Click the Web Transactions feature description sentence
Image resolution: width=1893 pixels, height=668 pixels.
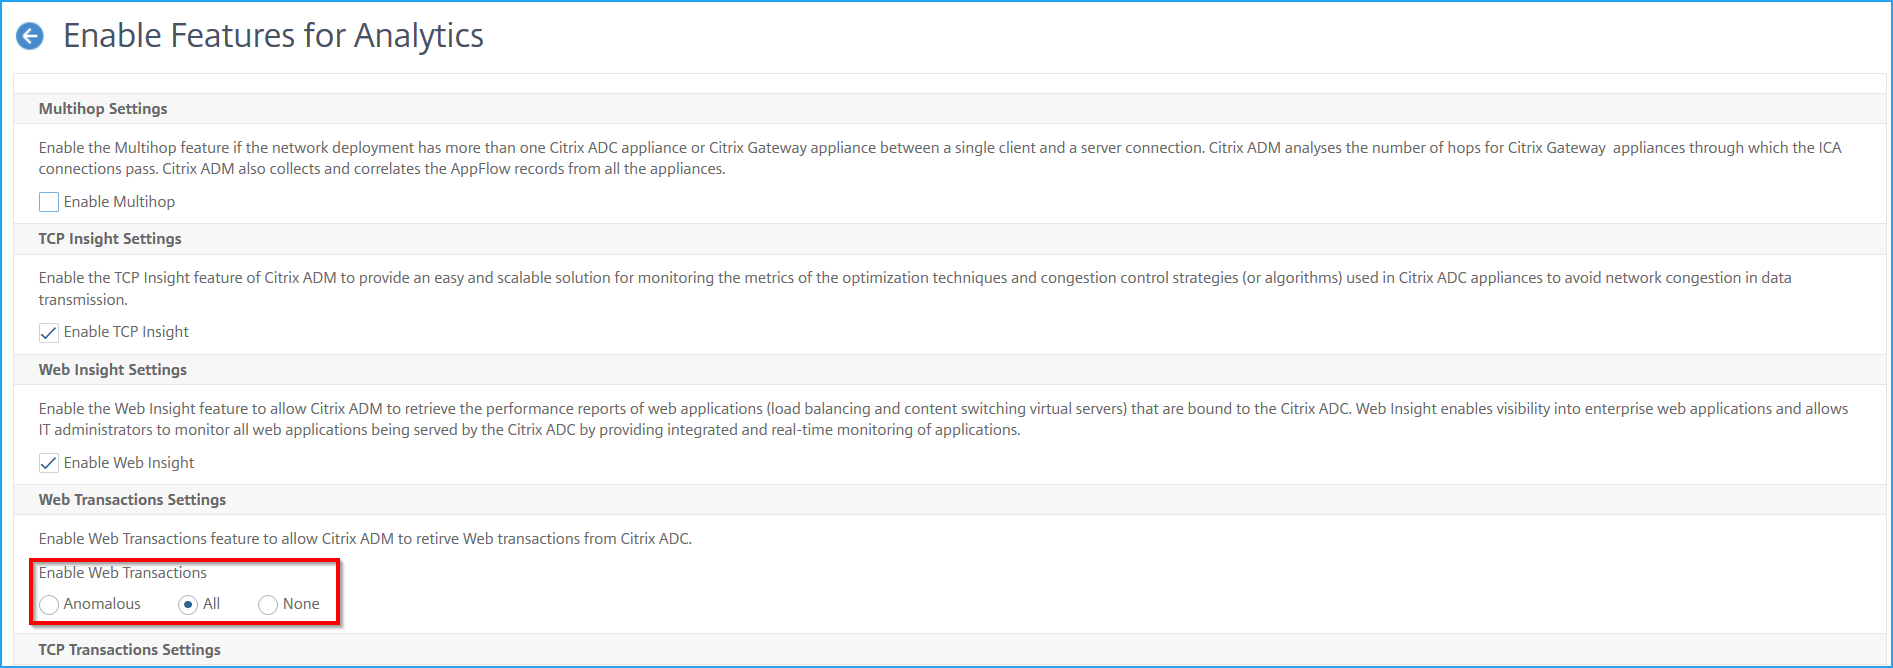pos(365,539)
